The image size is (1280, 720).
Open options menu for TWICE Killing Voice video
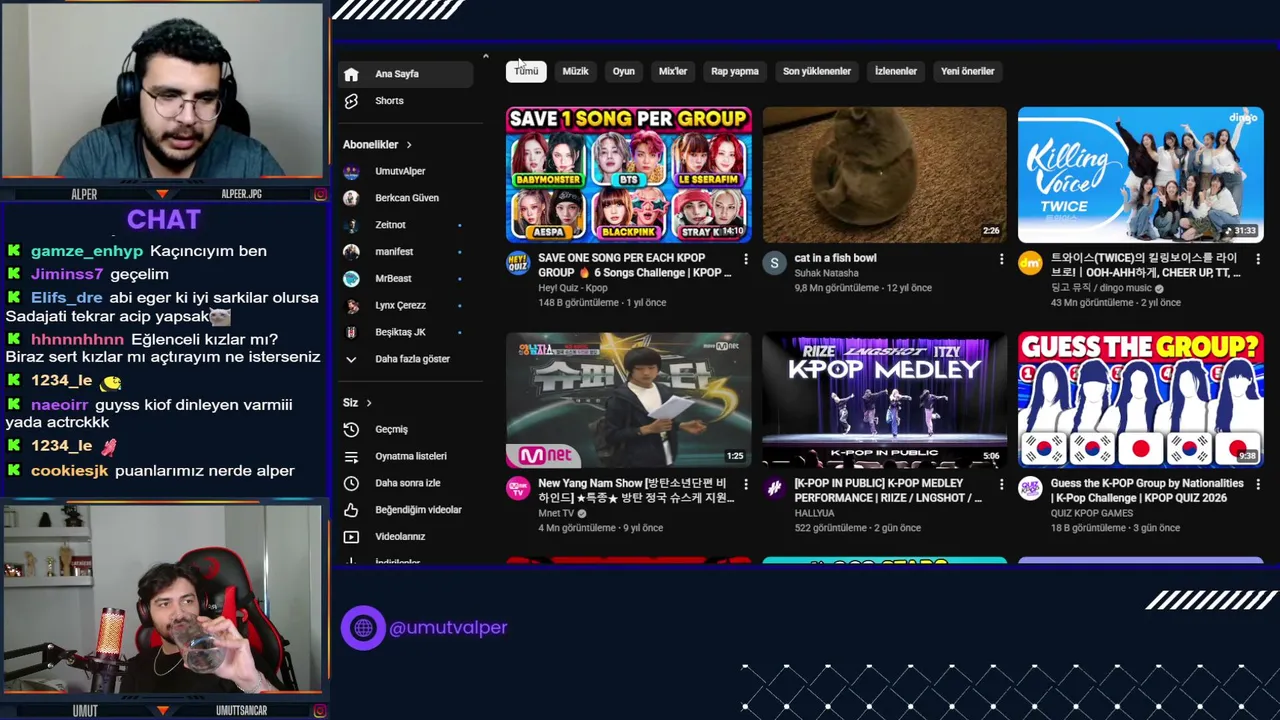(1257, 259)
